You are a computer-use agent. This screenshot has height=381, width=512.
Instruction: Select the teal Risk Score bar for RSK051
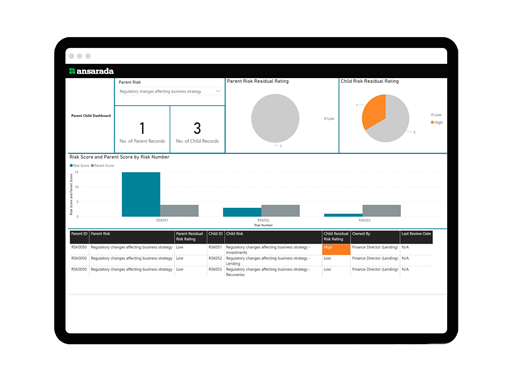coord(141,194)
